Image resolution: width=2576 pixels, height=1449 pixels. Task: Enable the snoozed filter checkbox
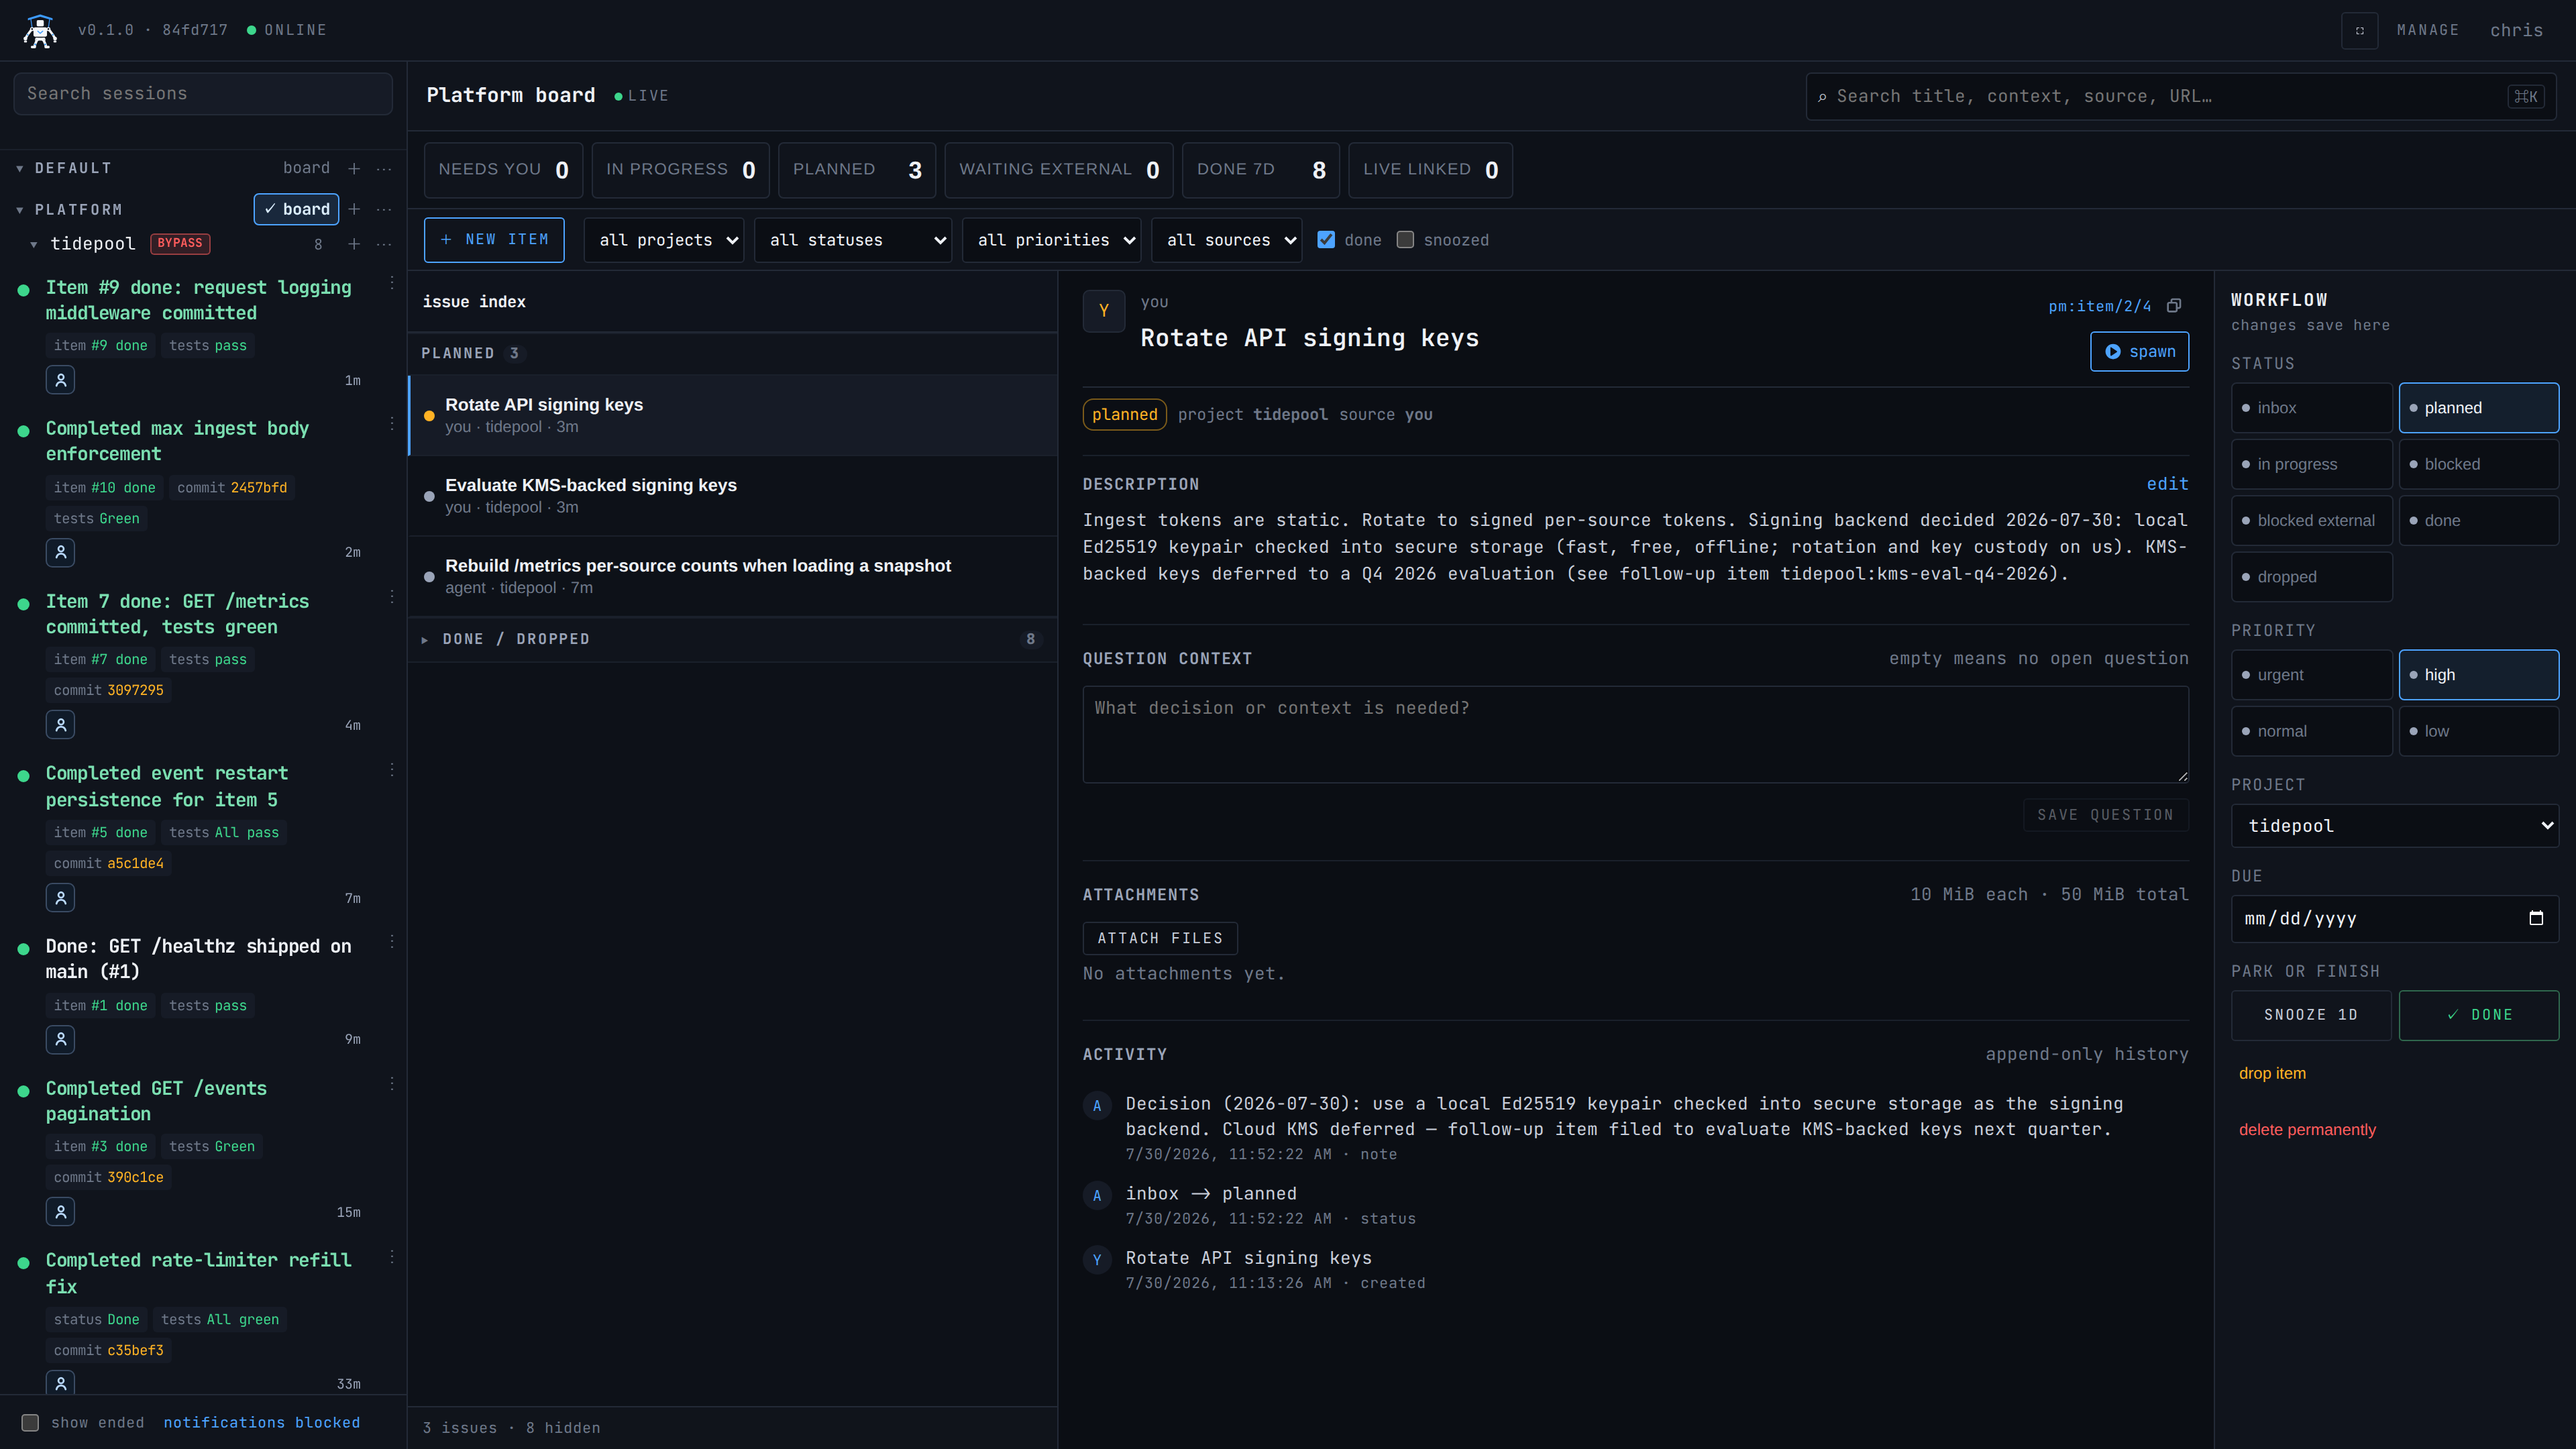pyautogui.click(x=1405, y=240)
